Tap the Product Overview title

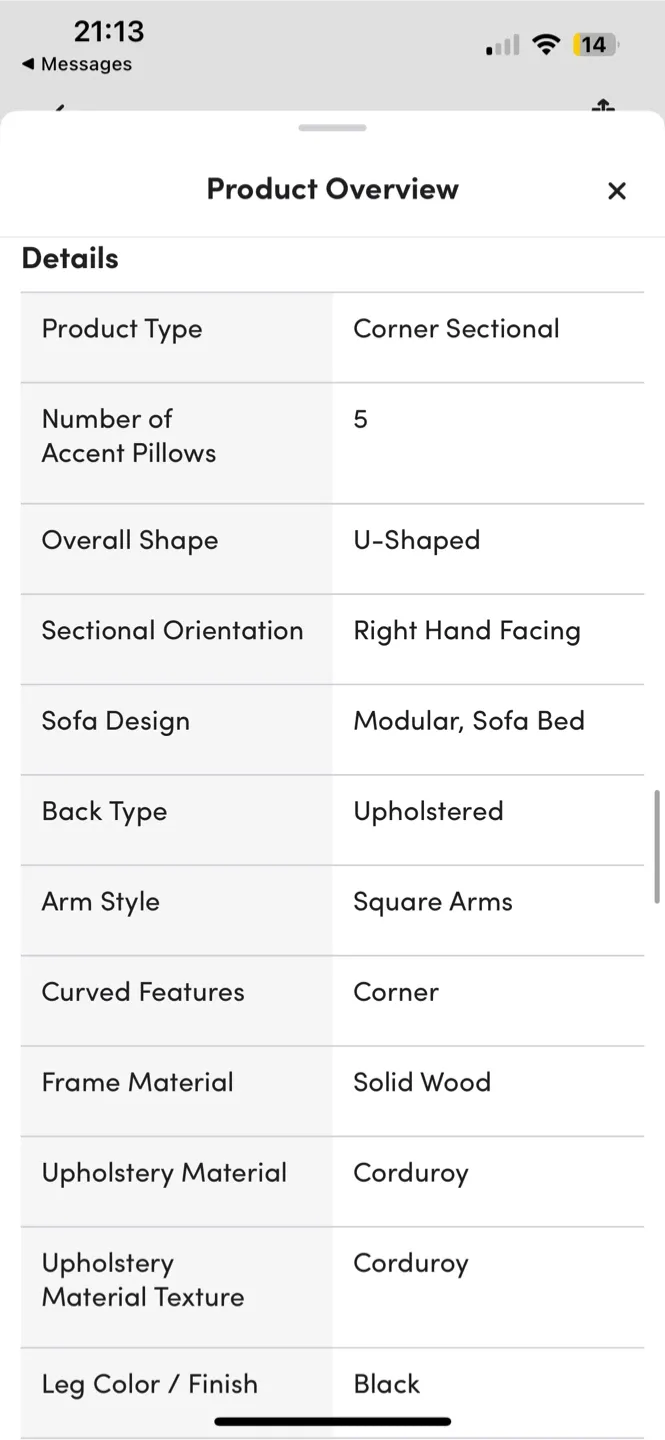[x=332, y=189]
